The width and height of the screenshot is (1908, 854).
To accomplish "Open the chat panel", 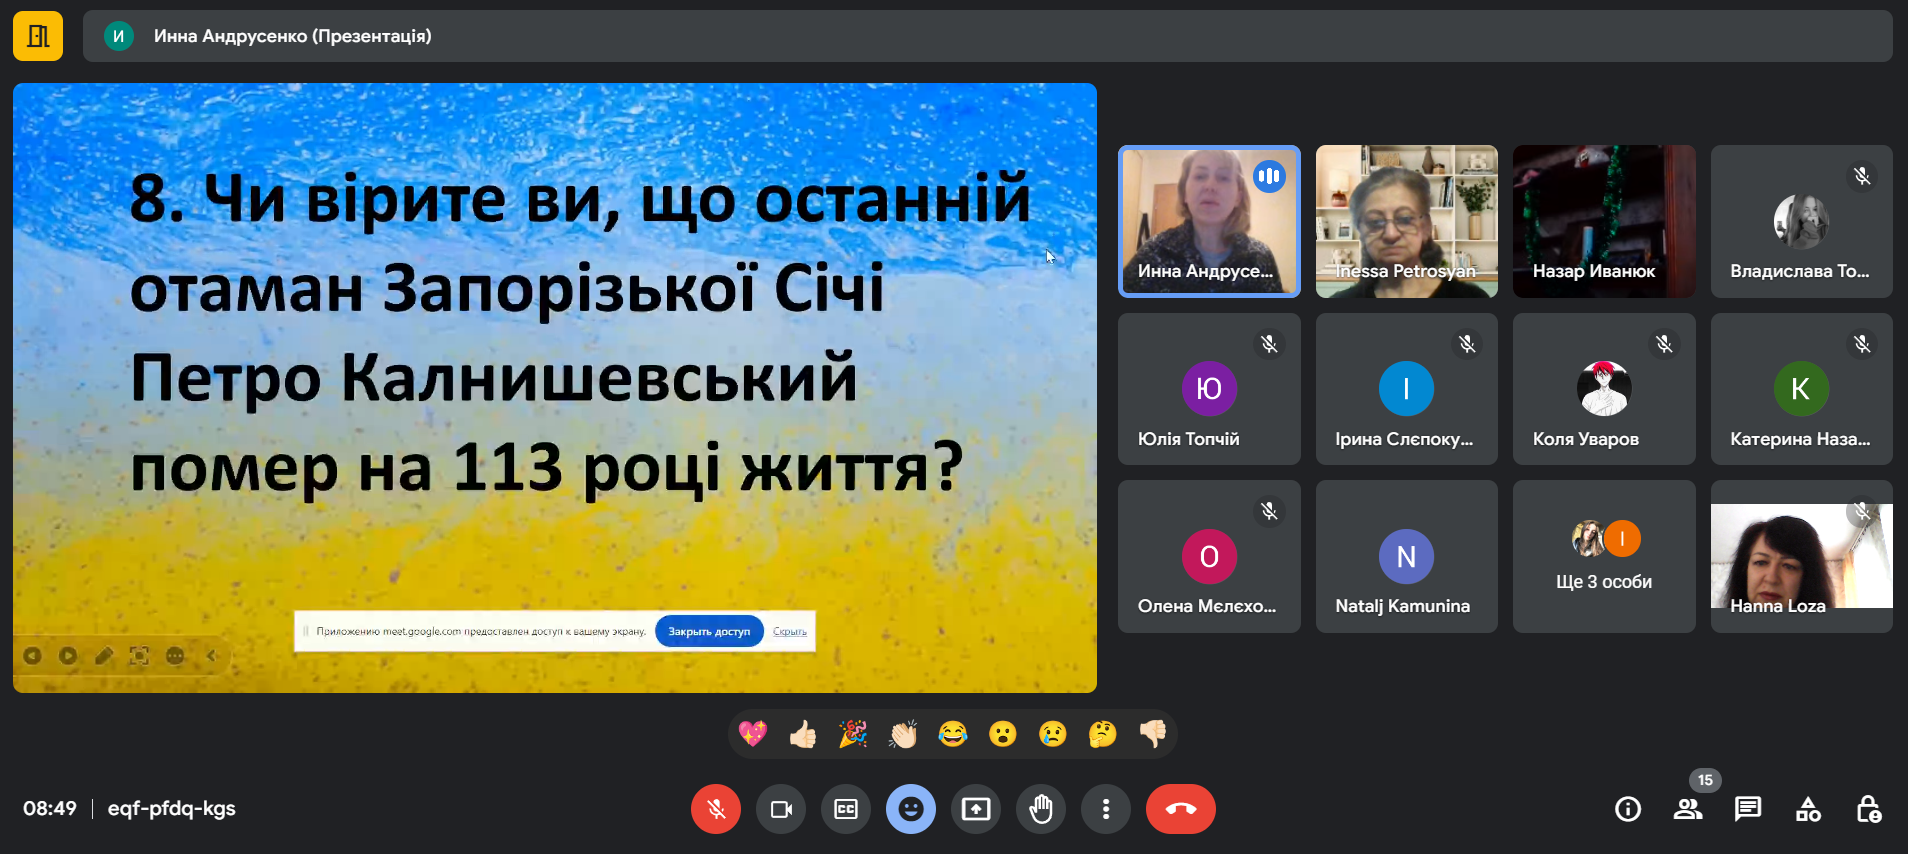I will pos(1748,809).
